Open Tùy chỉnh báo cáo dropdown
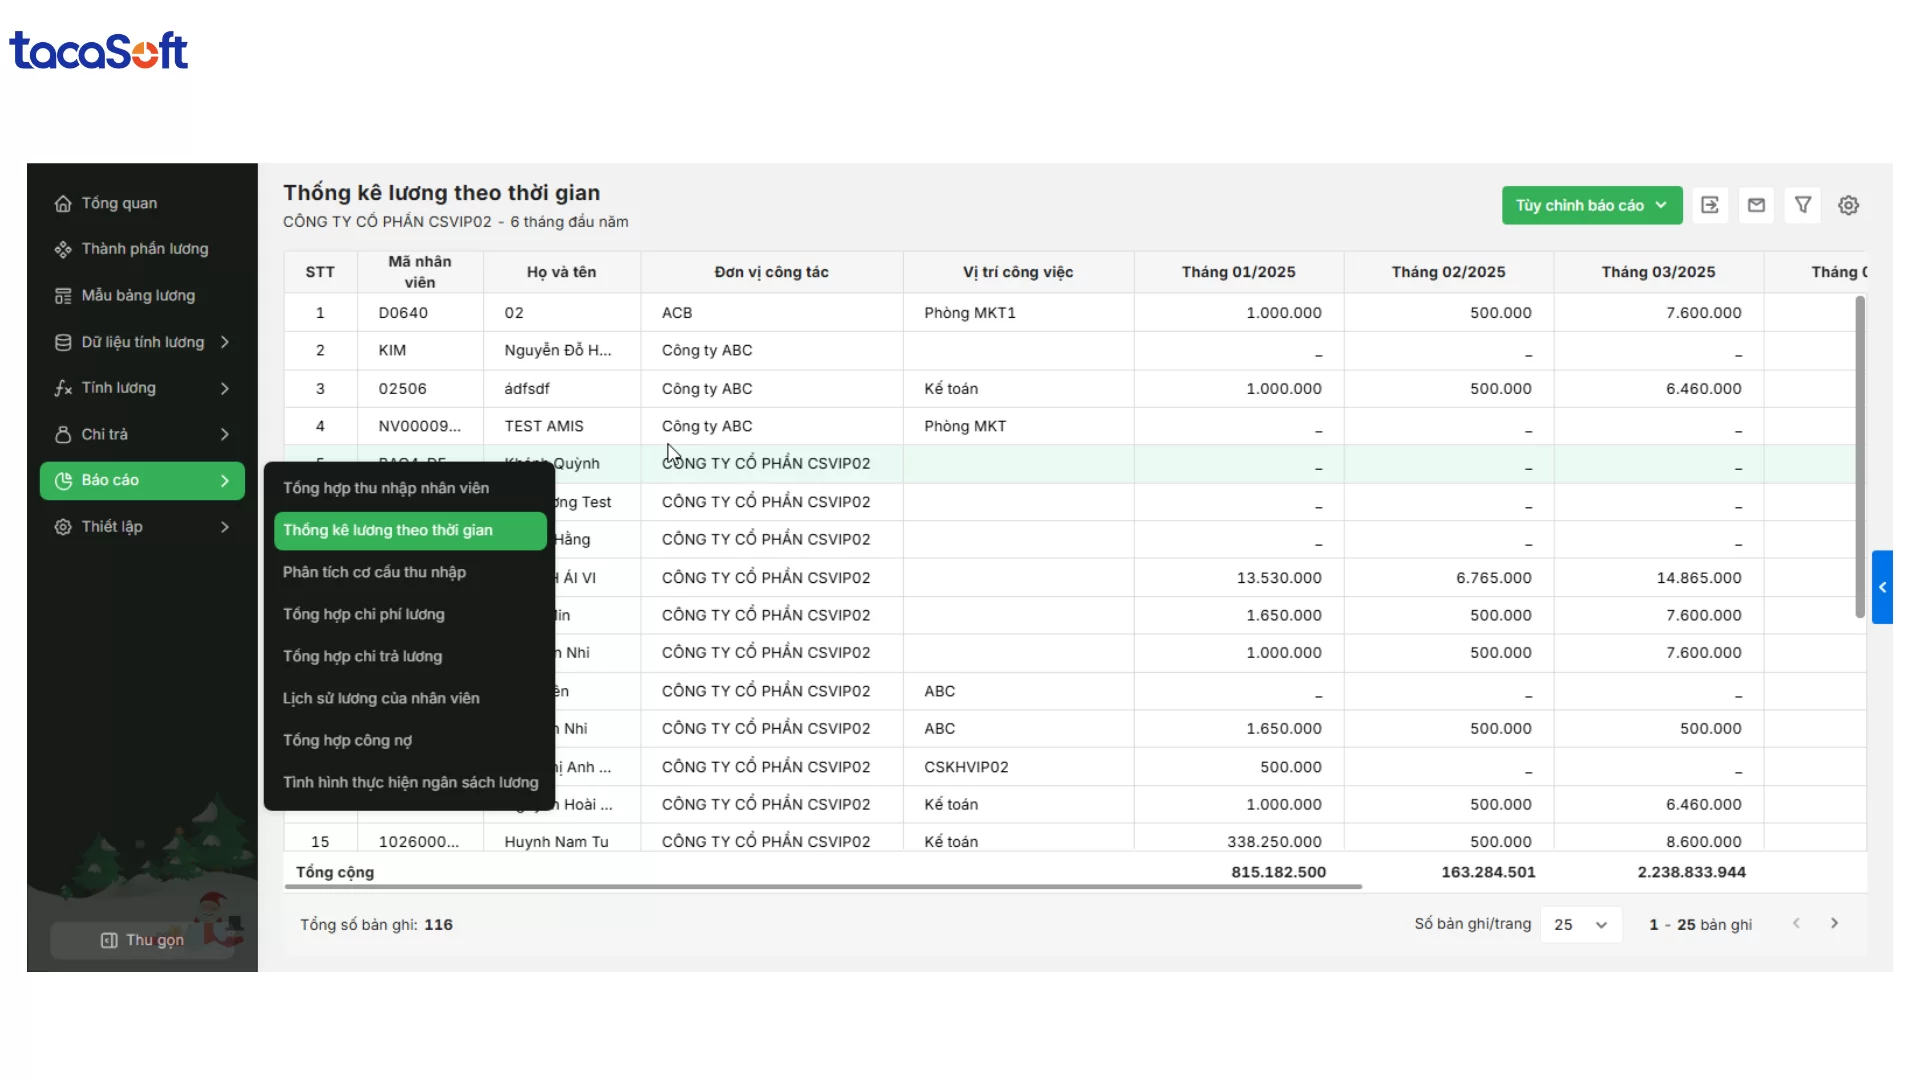 pyautogui.click(x=1591, y=205)
